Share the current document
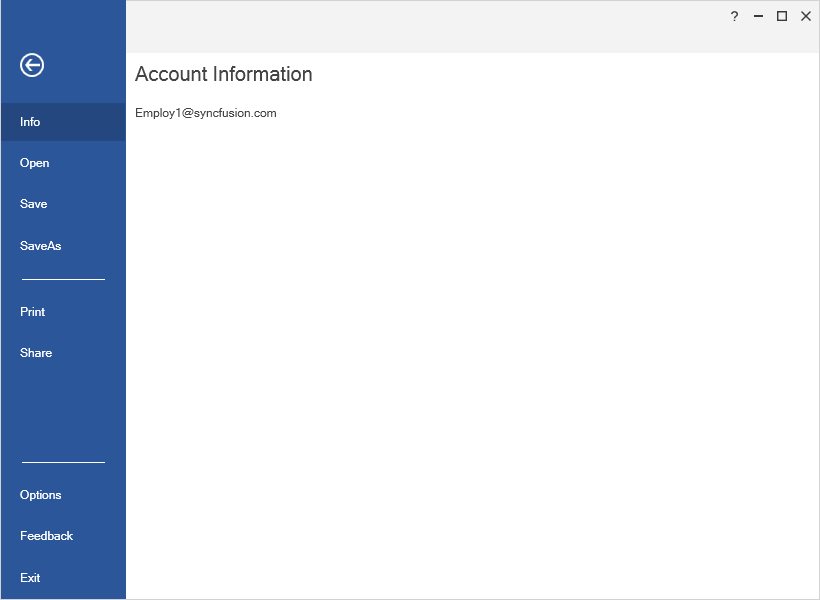 (35, 353)
